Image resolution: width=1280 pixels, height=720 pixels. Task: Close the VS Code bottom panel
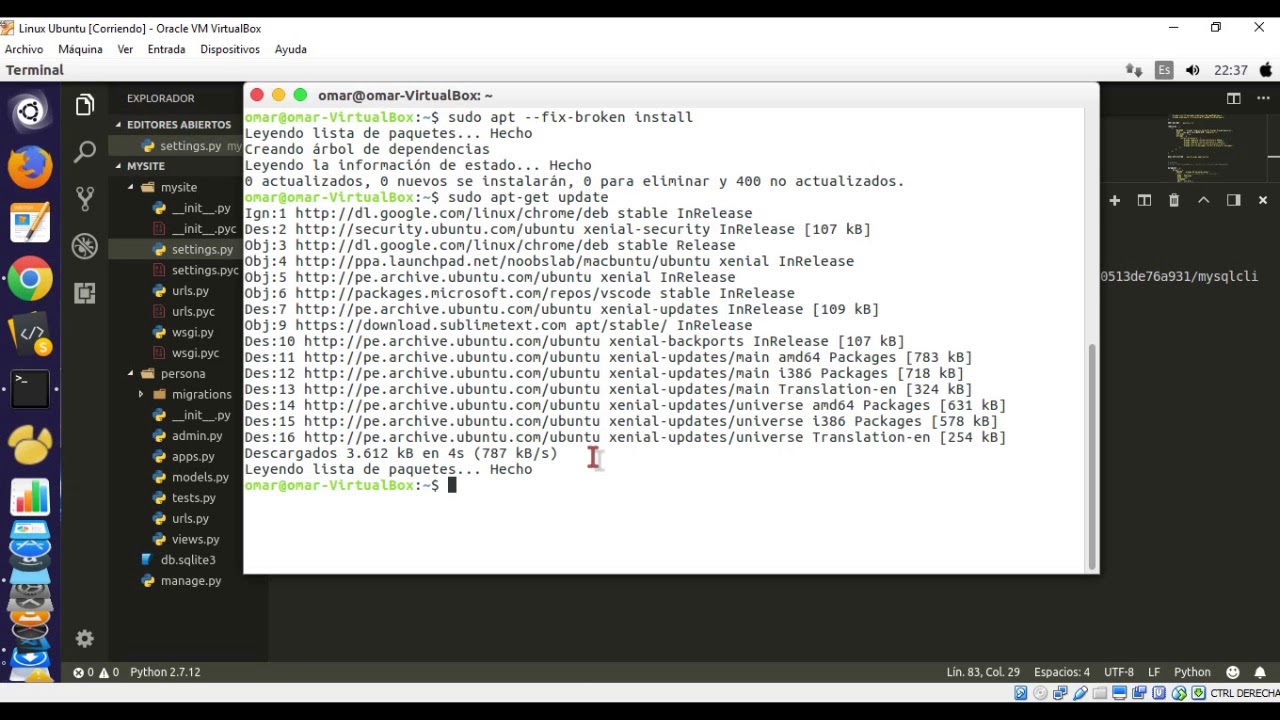point(1263,200)
